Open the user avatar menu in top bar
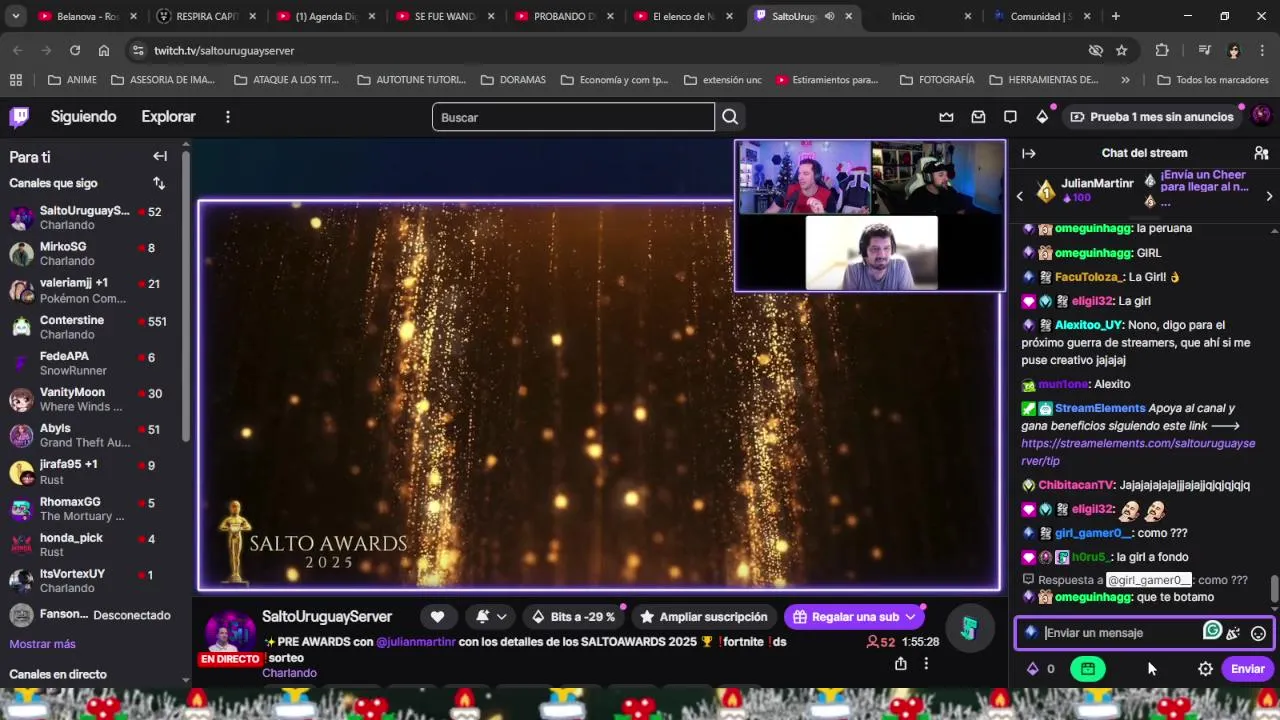Viewport: 1280px width, 720px height. point(1261,116)
